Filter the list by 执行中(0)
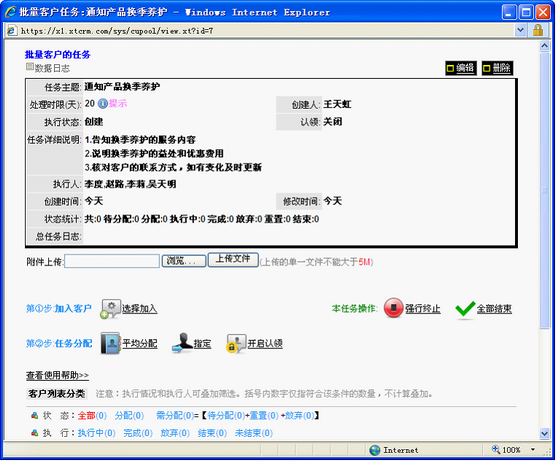Image resolution: width=556 pixels, height=461 pixels. [x=96, y=433]
